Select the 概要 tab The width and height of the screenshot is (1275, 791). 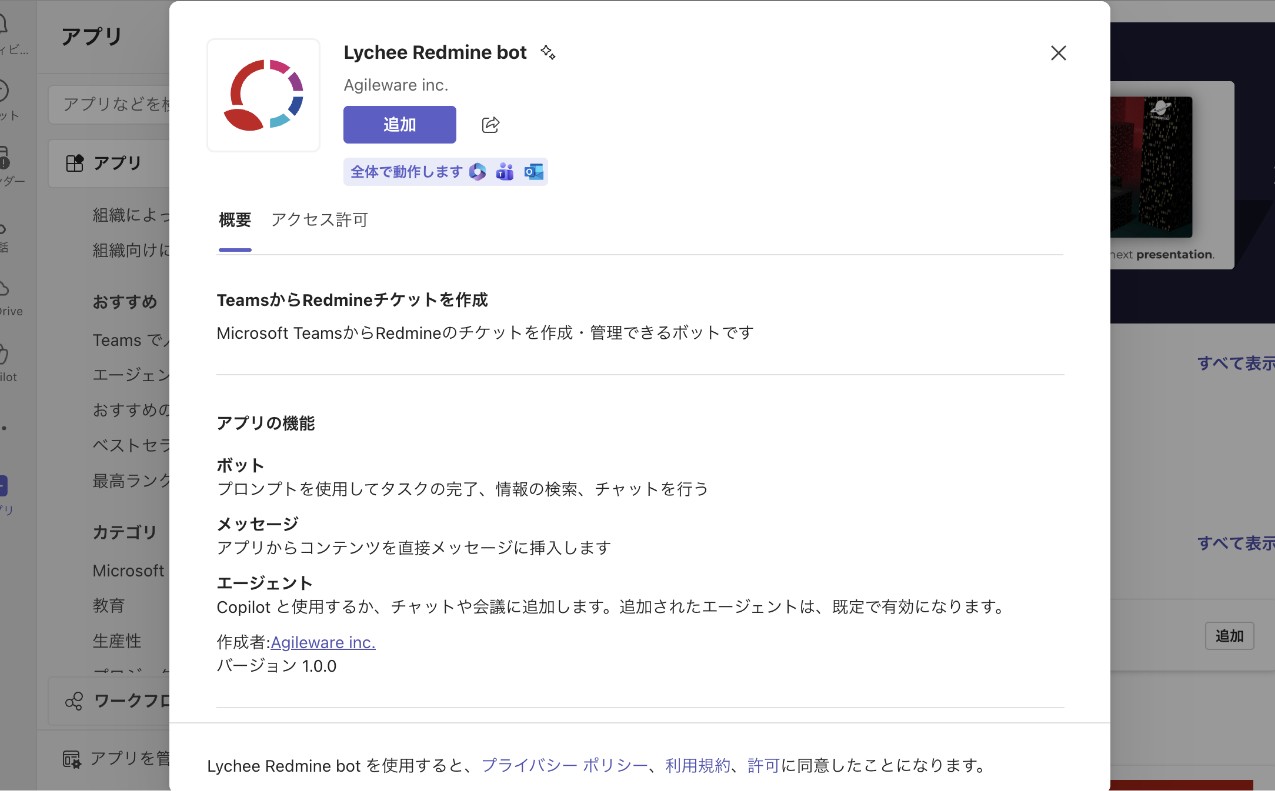235,220
